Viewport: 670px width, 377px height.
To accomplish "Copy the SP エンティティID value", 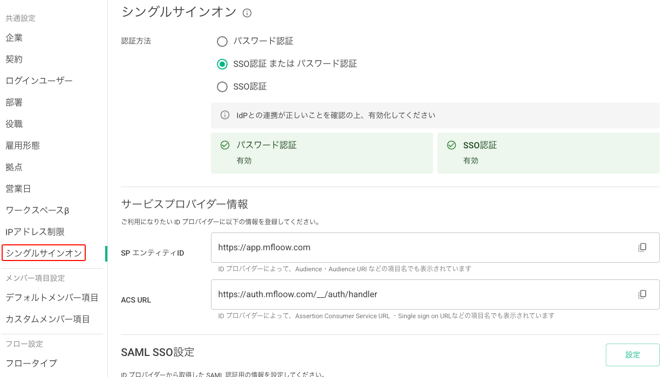I will coord(642,247).
